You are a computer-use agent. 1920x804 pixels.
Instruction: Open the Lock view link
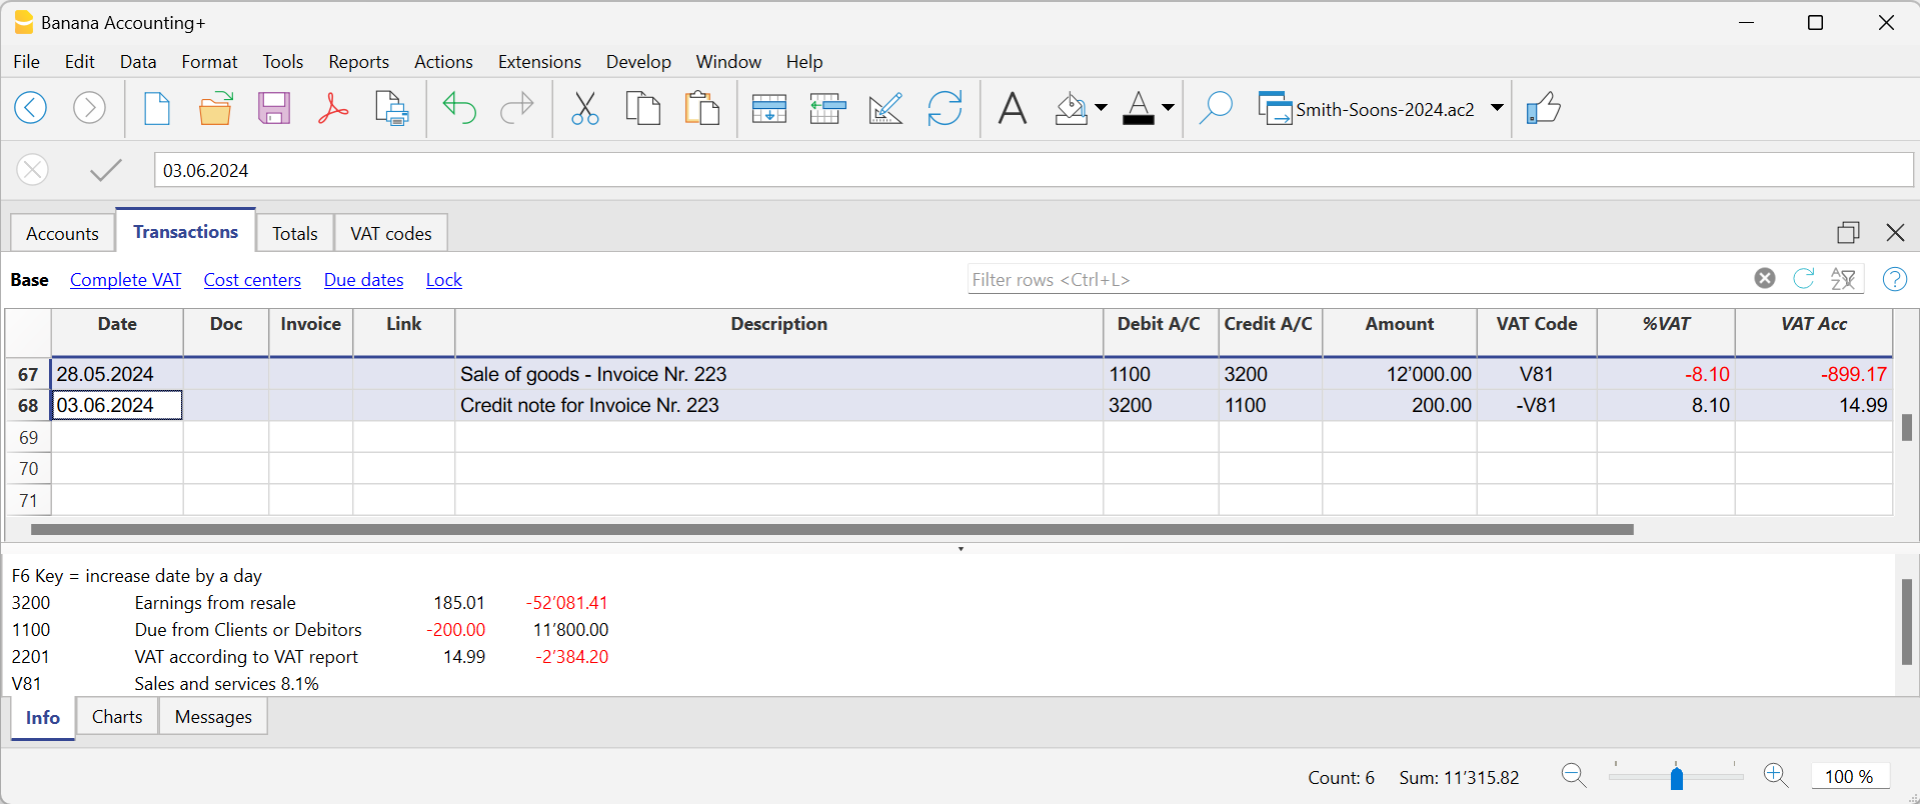444,280
